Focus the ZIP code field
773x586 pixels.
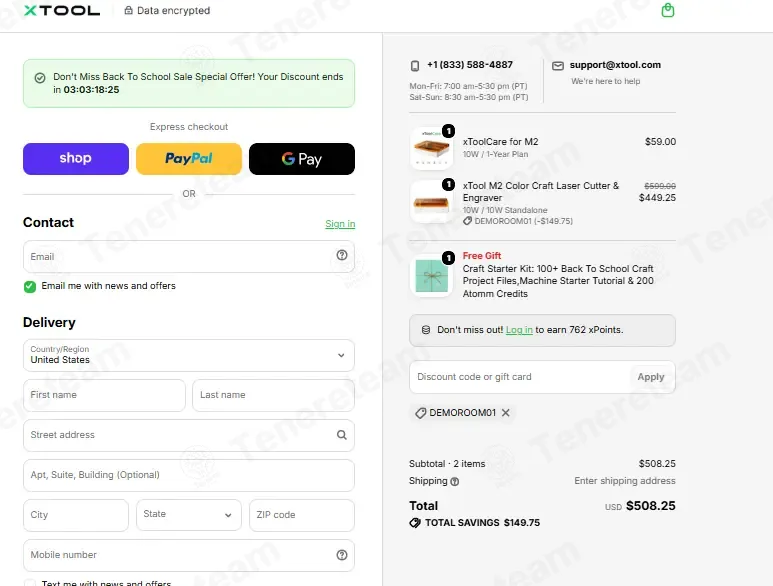click(x=302, y=515)
